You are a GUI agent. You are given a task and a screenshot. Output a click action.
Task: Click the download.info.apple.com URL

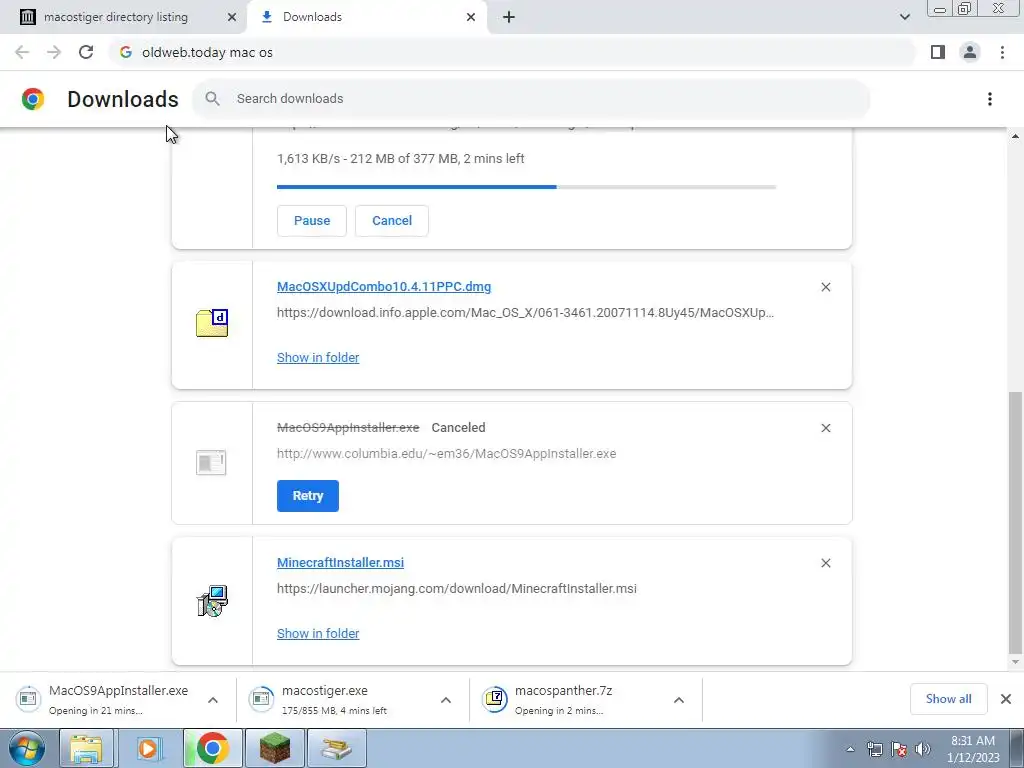pyautogui.click(x=526, y=312)
